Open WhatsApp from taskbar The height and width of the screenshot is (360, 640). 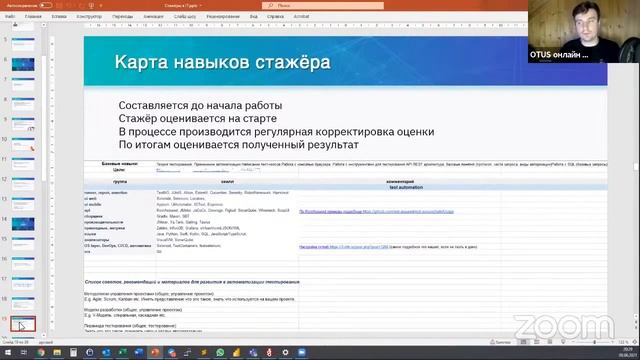point(220,353)
